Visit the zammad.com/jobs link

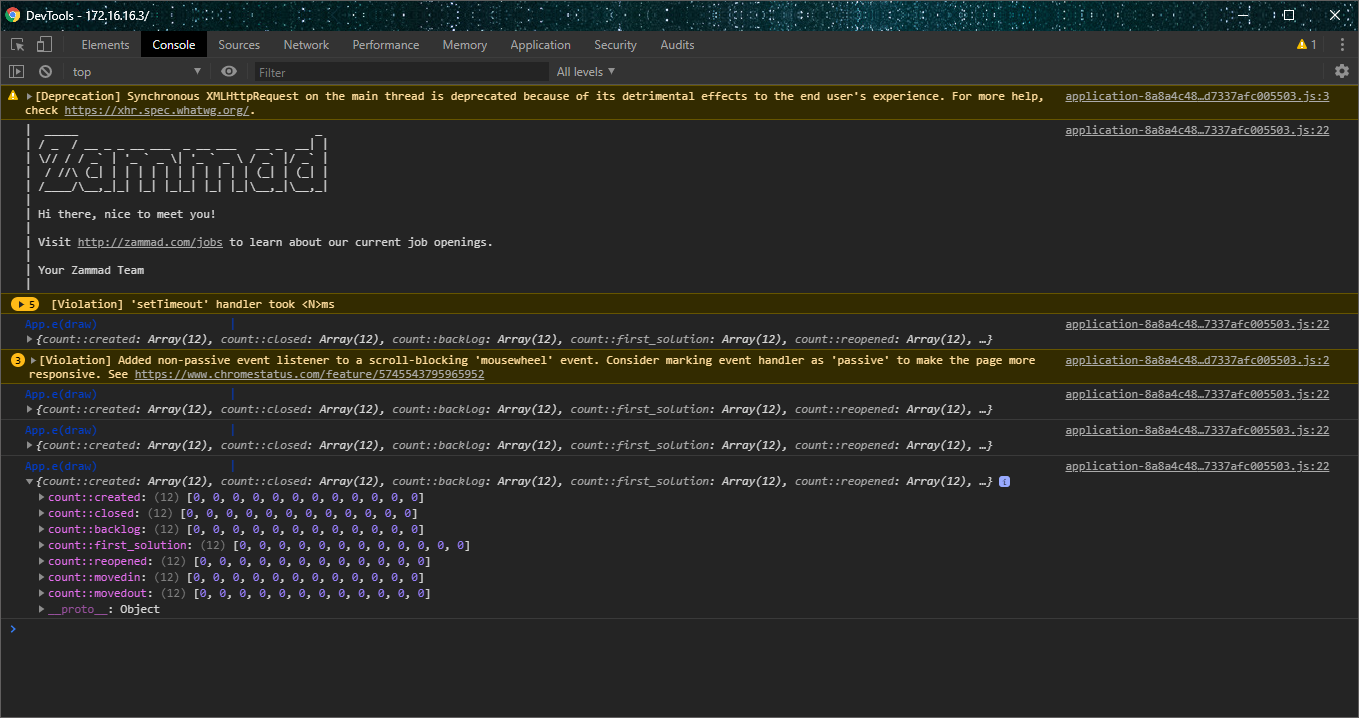click(149, 241)
